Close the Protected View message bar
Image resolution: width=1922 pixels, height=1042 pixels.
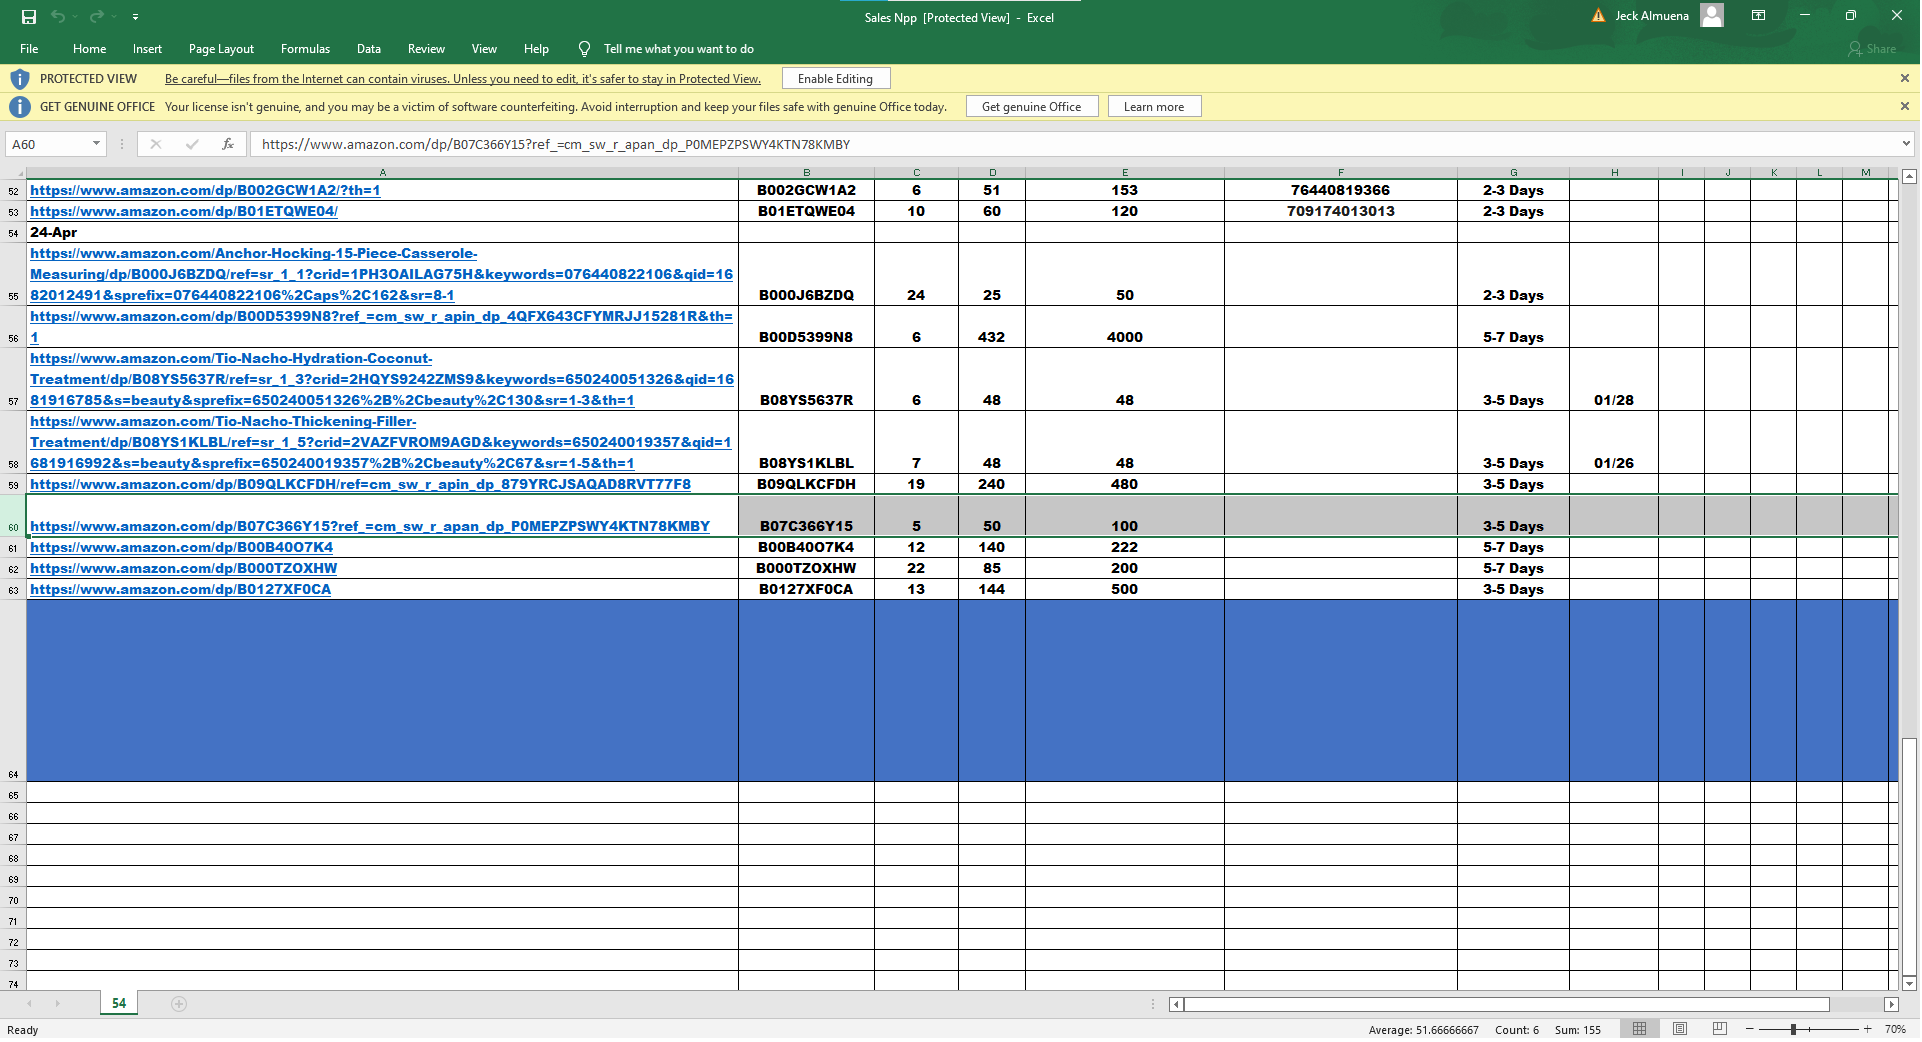1904,79
